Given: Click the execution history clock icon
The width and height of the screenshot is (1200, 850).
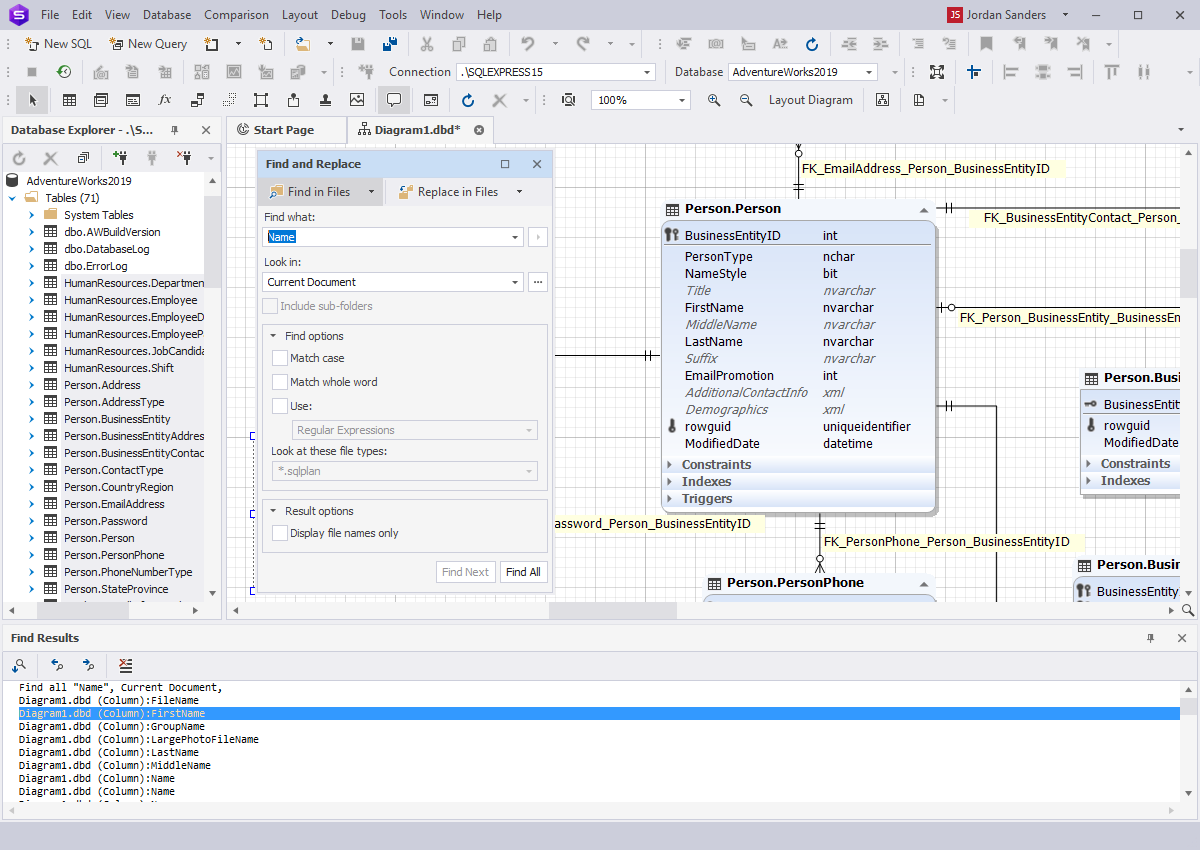Looking at the screenshot, I should tap(64, 72).
